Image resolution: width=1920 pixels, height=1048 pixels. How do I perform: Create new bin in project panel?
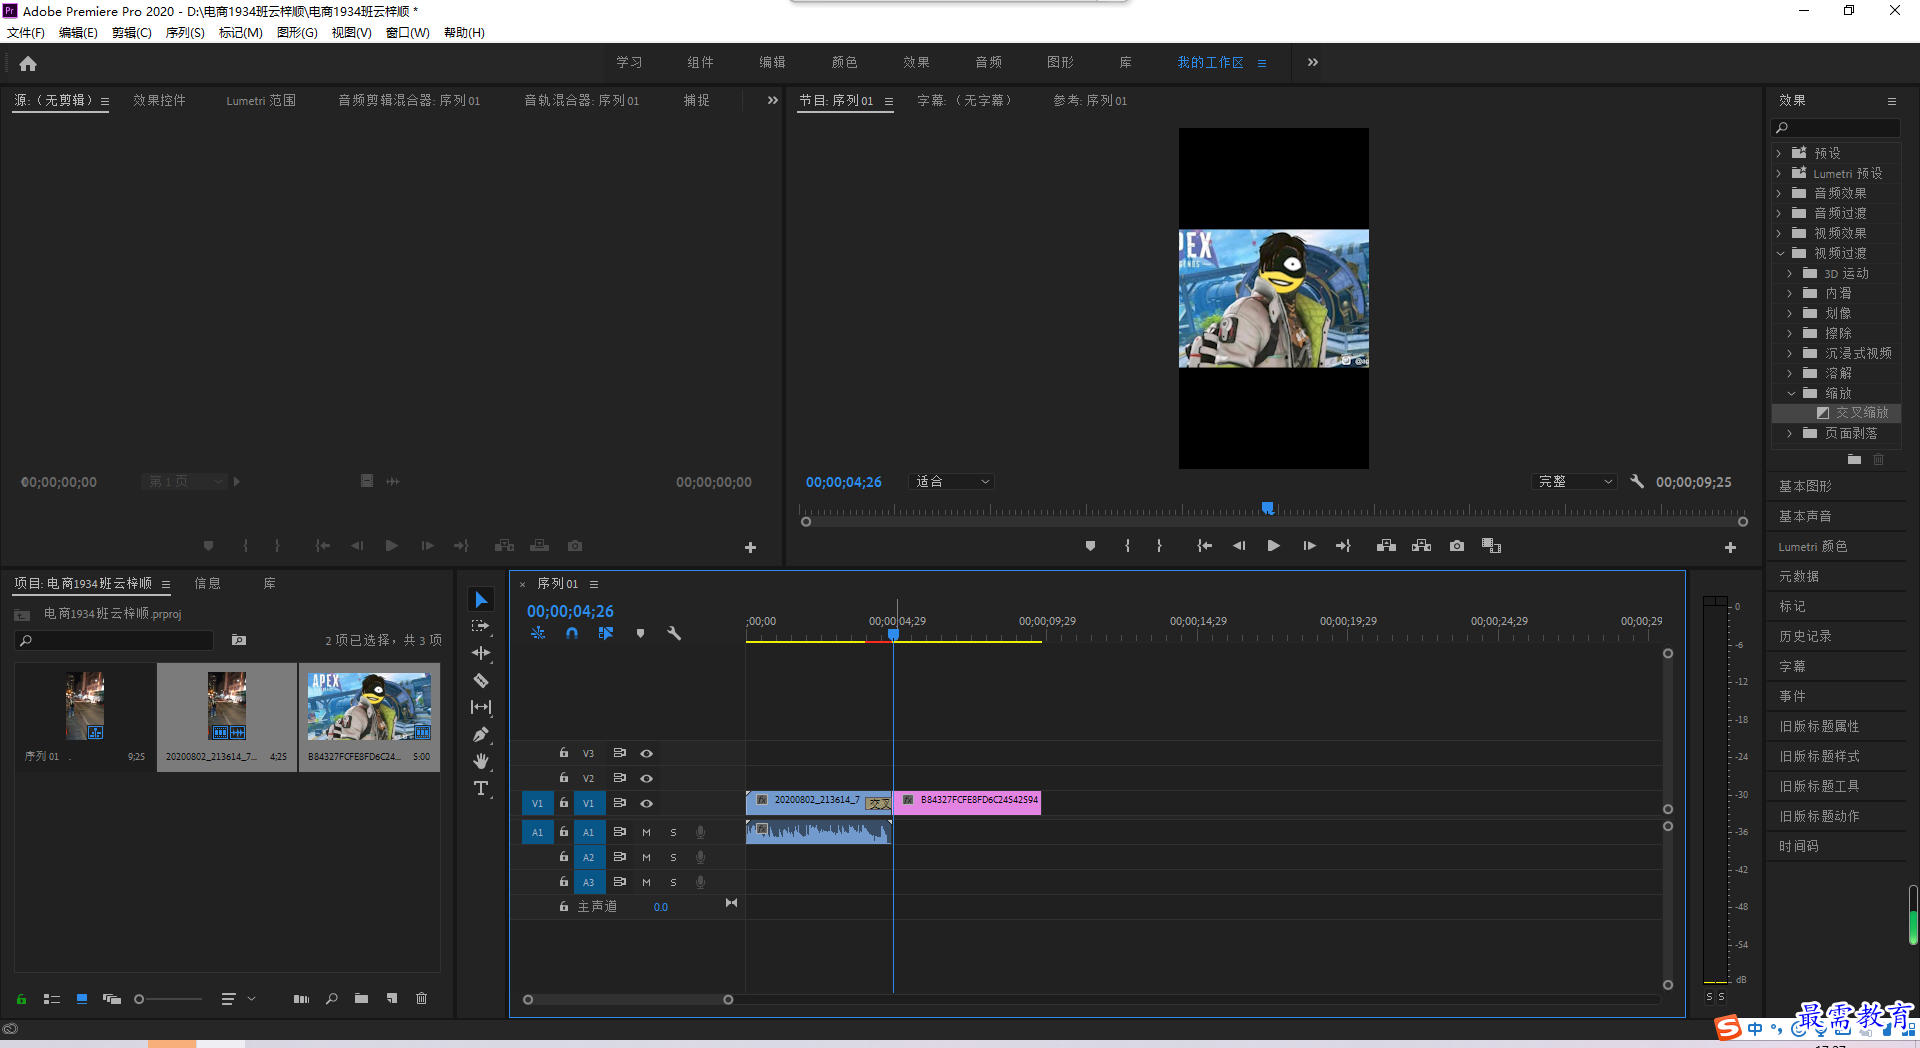(361, 998)
